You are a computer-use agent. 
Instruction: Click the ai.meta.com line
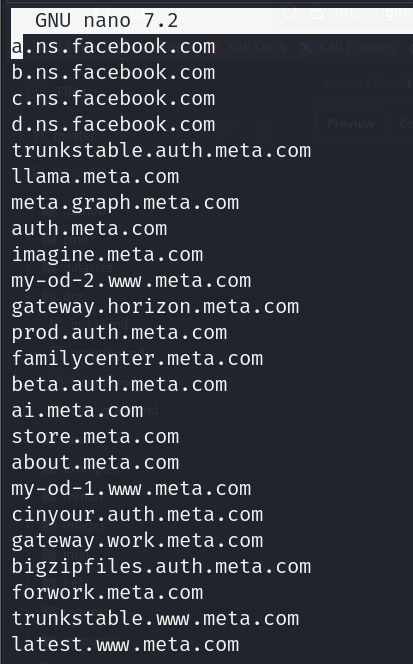pyautogui.click(x=77, y=411)
